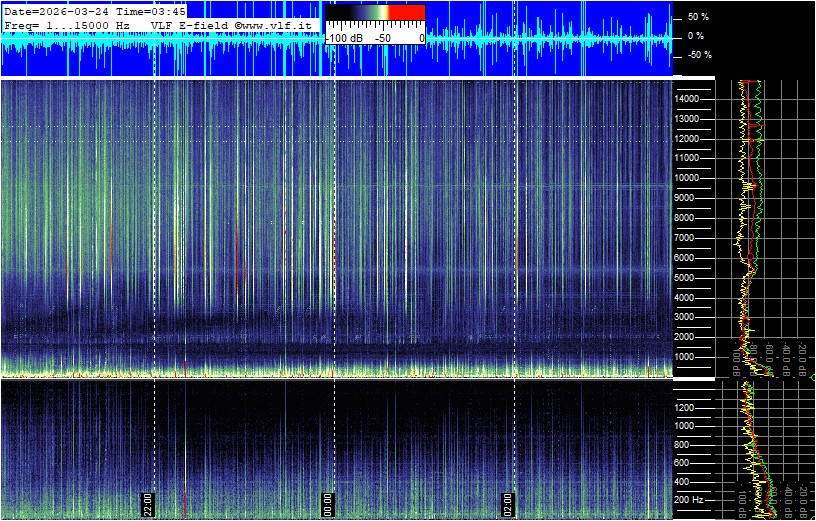Click the 50 % amplitude scale label
Viewport: 816px width, 521px height.
[x=697, y=17]
